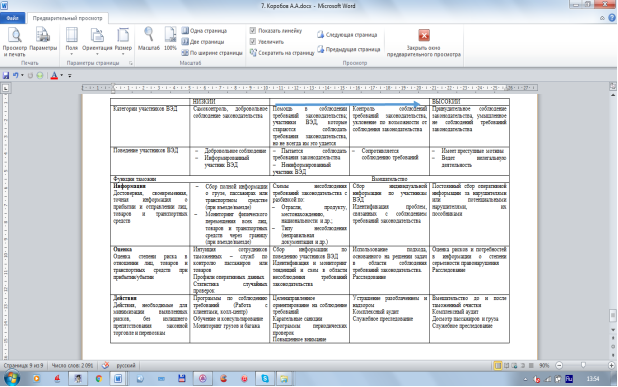Screen dimensions: 618x387
Task: Open Print Preview and Print button
Action: (x=15, y=42)
